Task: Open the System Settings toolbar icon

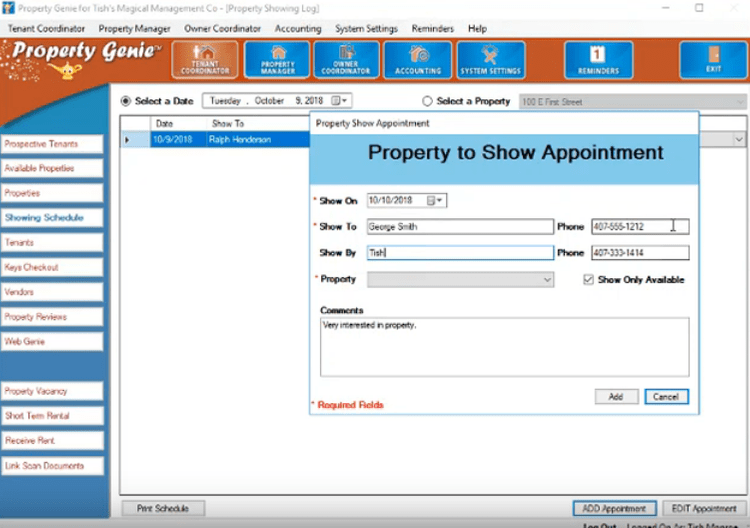Action: point(491,60)
